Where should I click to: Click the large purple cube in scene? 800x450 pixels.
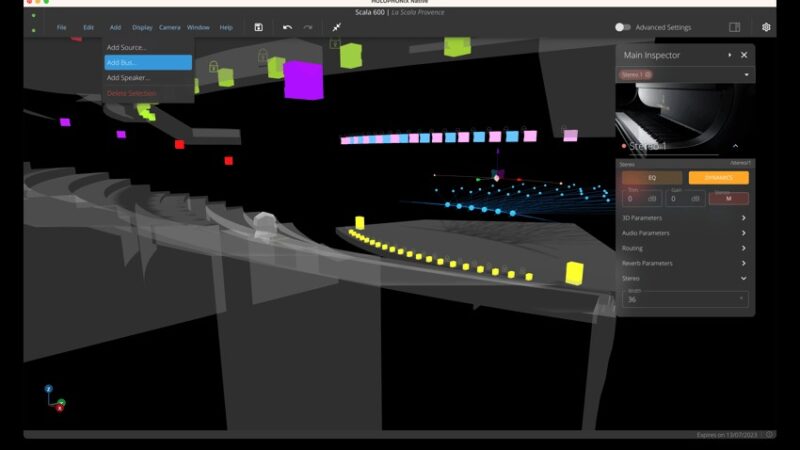pos(303,79)
